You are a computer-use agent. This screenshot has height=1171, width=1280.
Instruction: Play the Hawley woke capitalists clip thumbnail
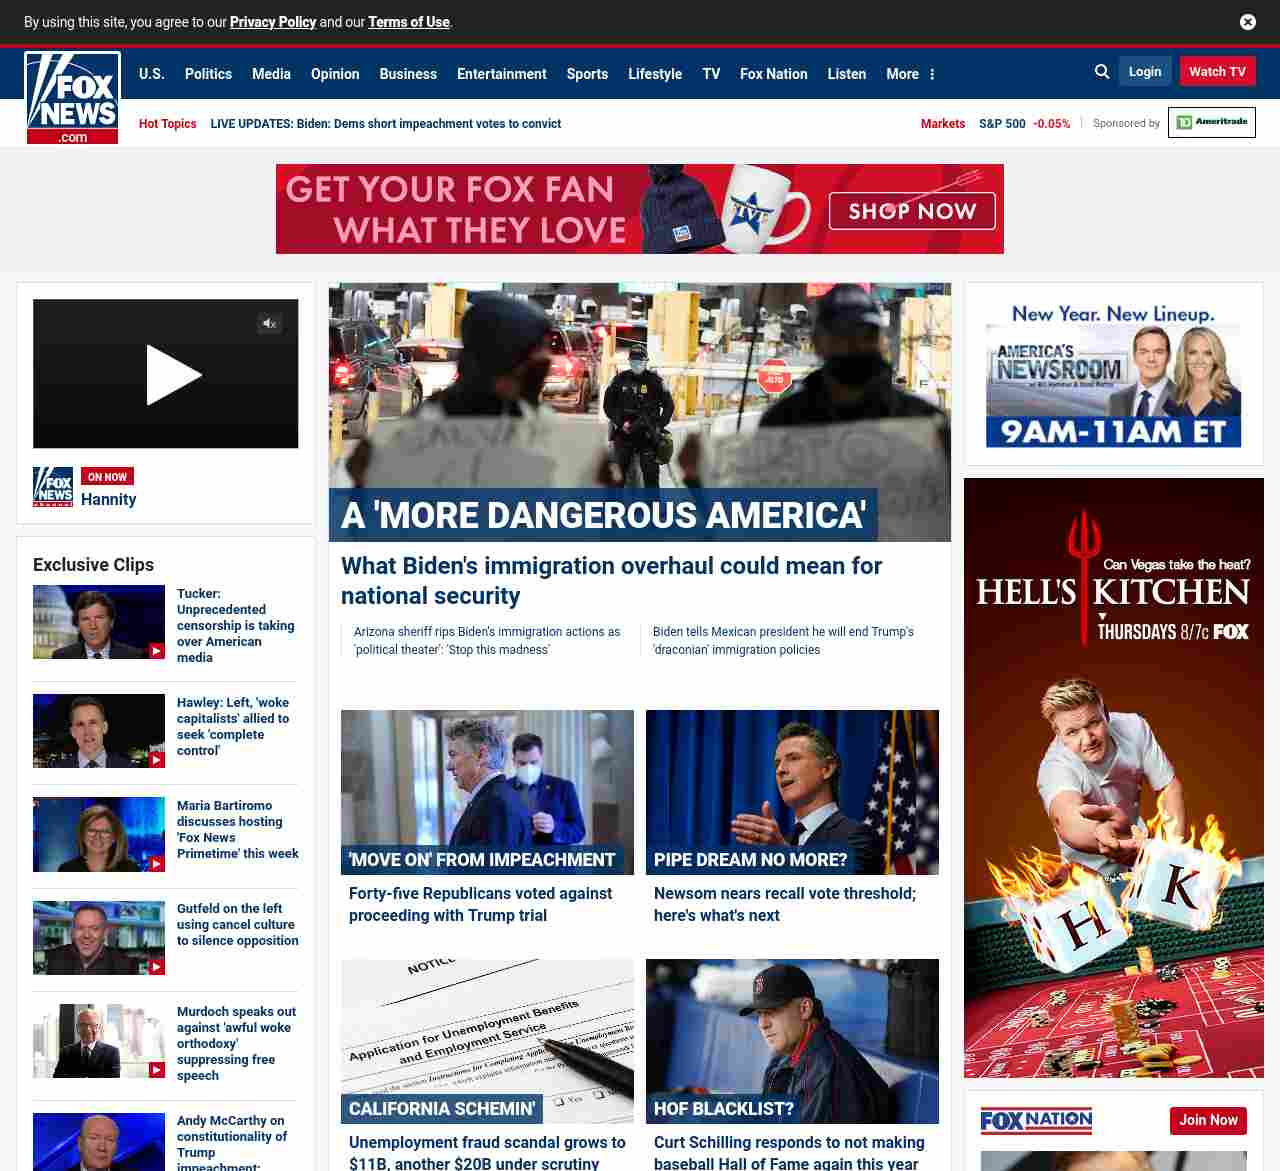coord(99,731)
